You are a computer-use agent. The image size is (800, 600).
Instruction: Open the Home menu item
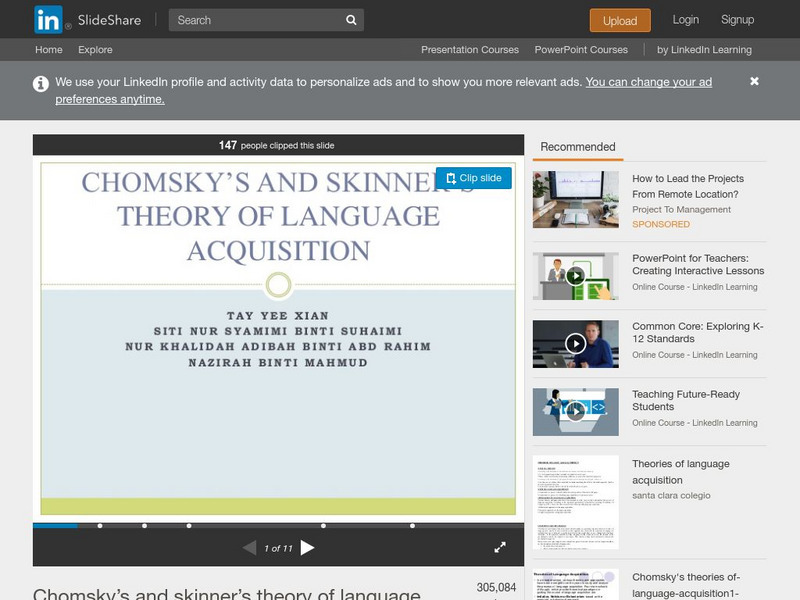click(48, 50)
